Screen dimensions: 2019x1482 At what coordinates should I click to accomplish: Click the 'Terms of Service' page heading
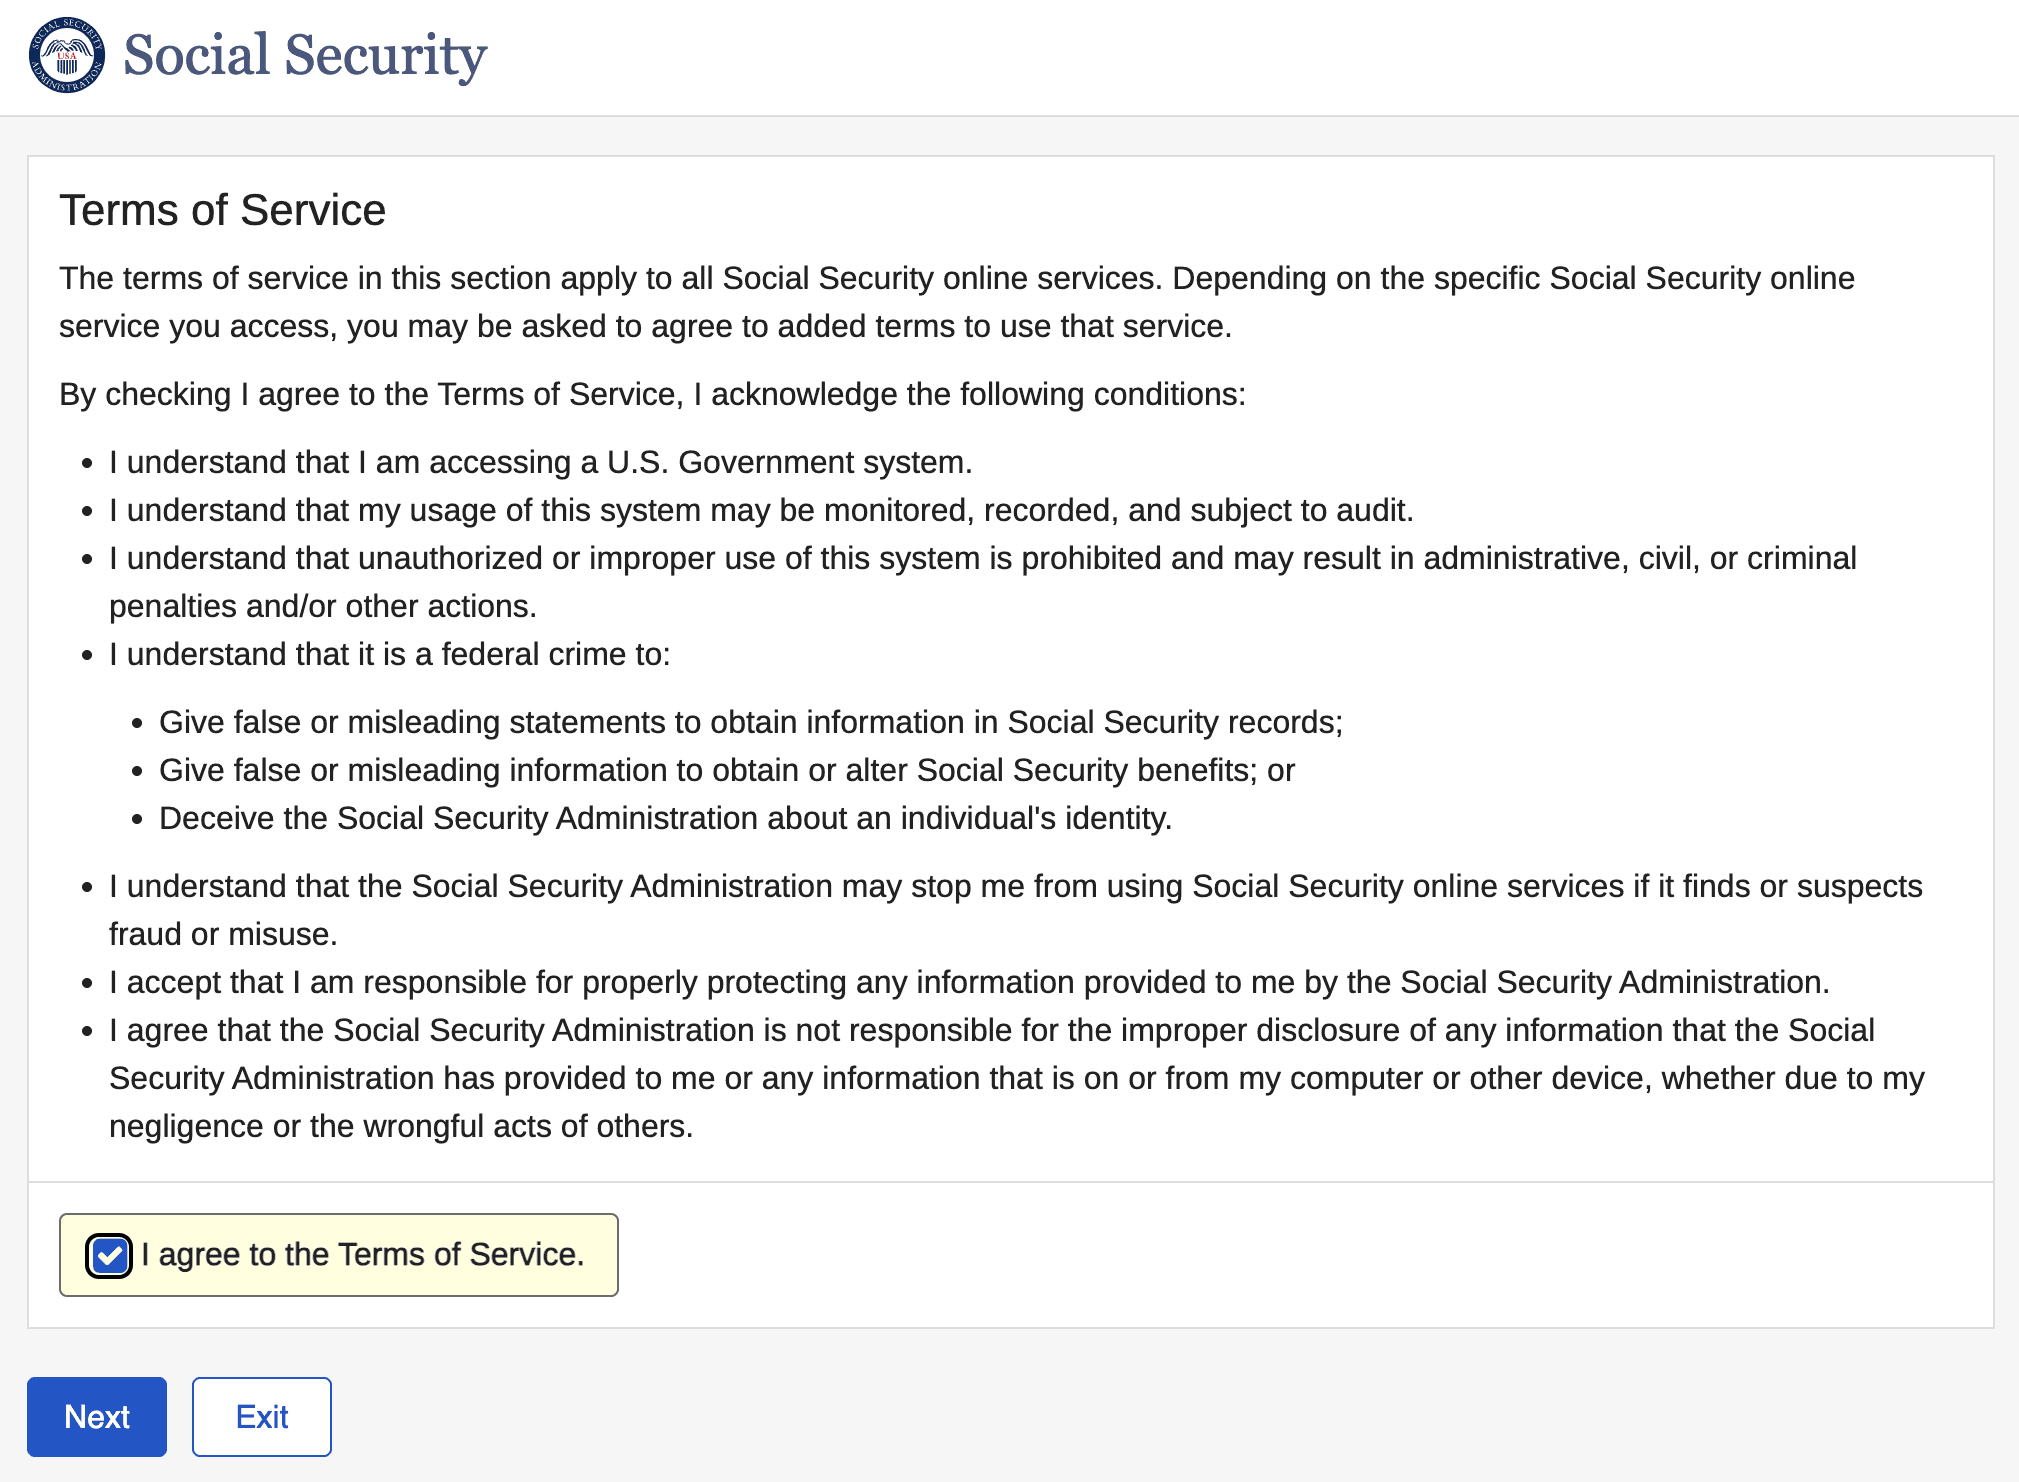[222, 210]
